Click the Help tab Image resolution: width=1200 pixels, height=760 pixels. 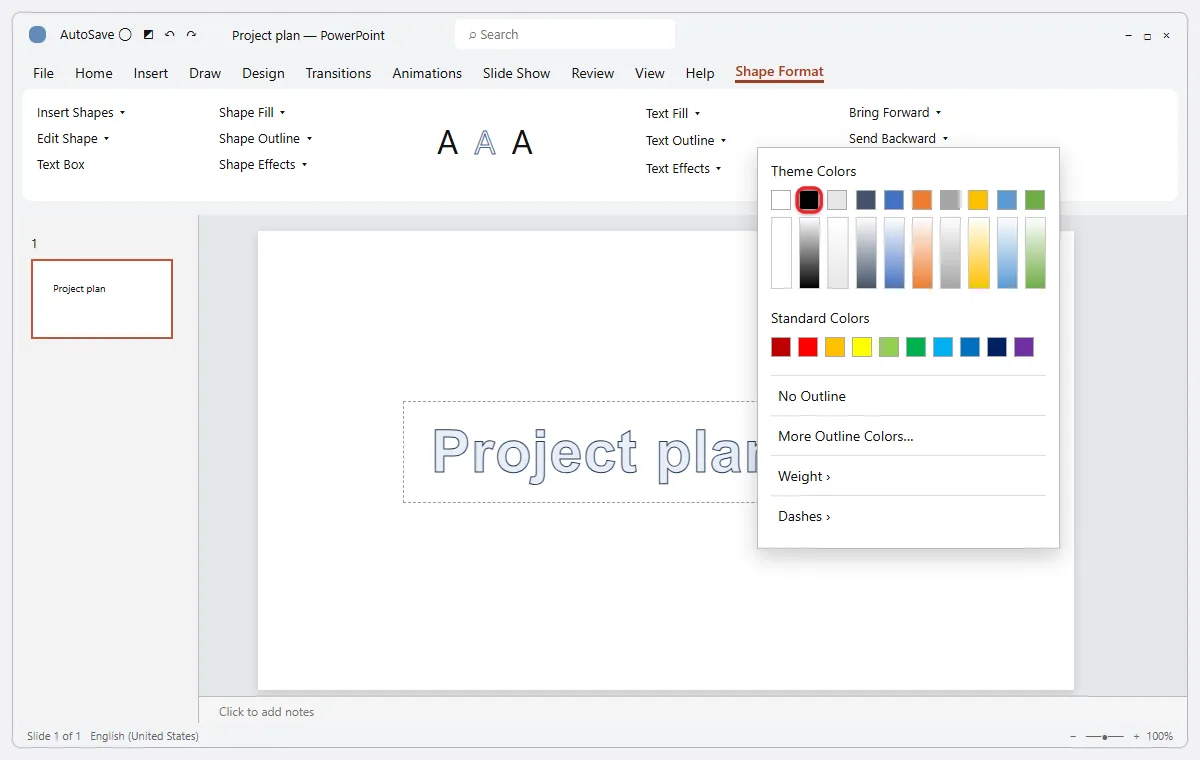tap(700, 73)
